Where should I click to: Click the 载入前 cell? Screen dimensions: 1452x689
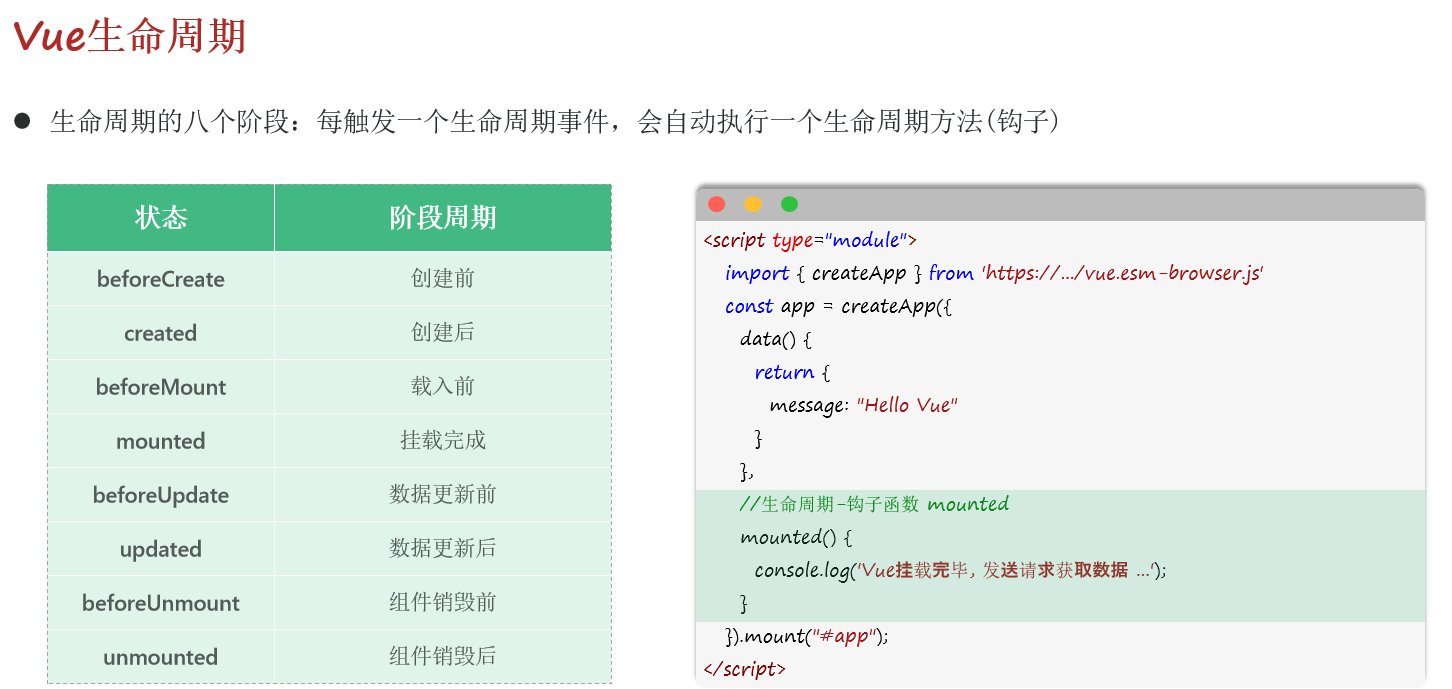(x=443, y=387)
